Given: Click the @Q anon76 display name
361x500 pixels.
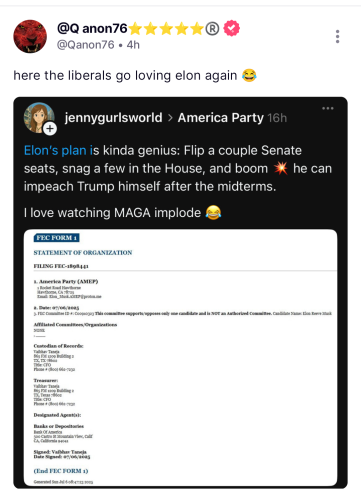Looking at the screenshot, I should pyautogui.click(x=92, y=28).
